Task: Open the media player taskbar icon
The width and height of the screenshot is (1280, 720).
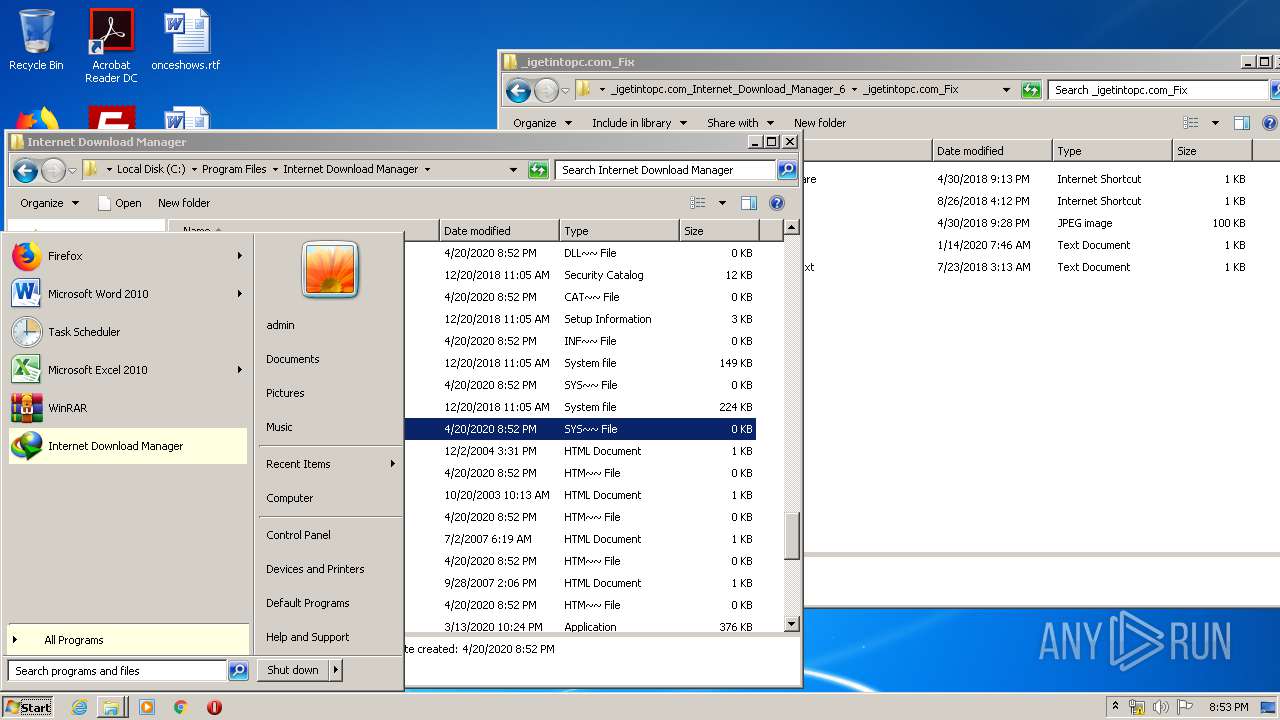Action: click(x=146, y=707)
